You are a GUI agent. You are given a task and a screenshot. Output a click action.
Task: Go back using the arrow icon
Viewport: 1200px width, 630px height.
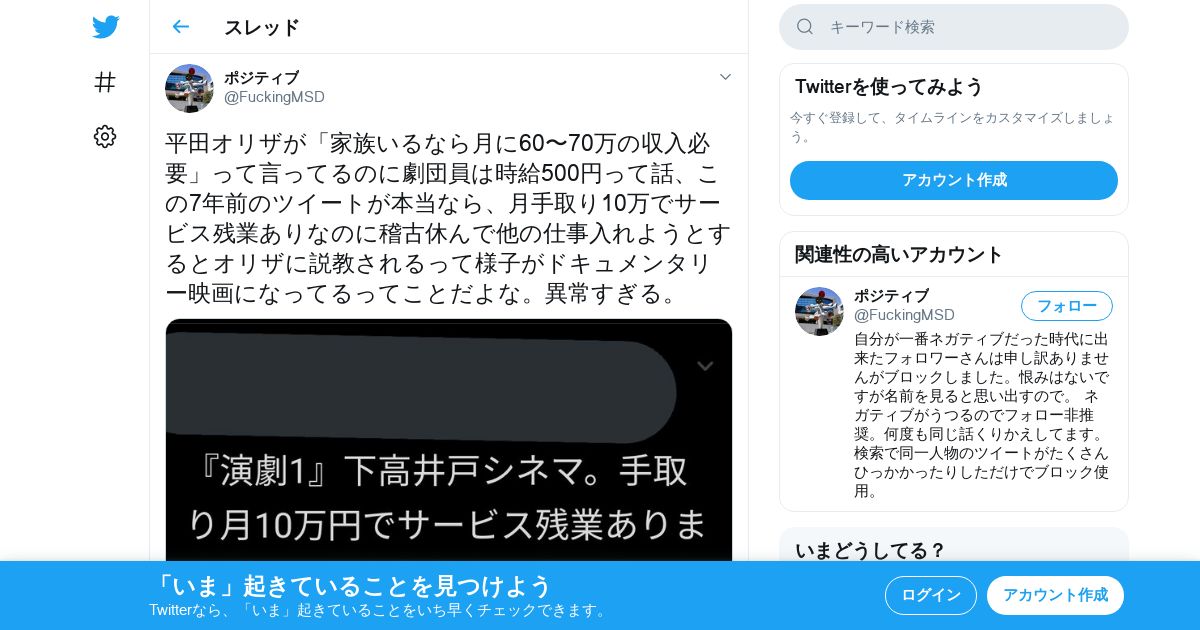click(x=180, y=27)
